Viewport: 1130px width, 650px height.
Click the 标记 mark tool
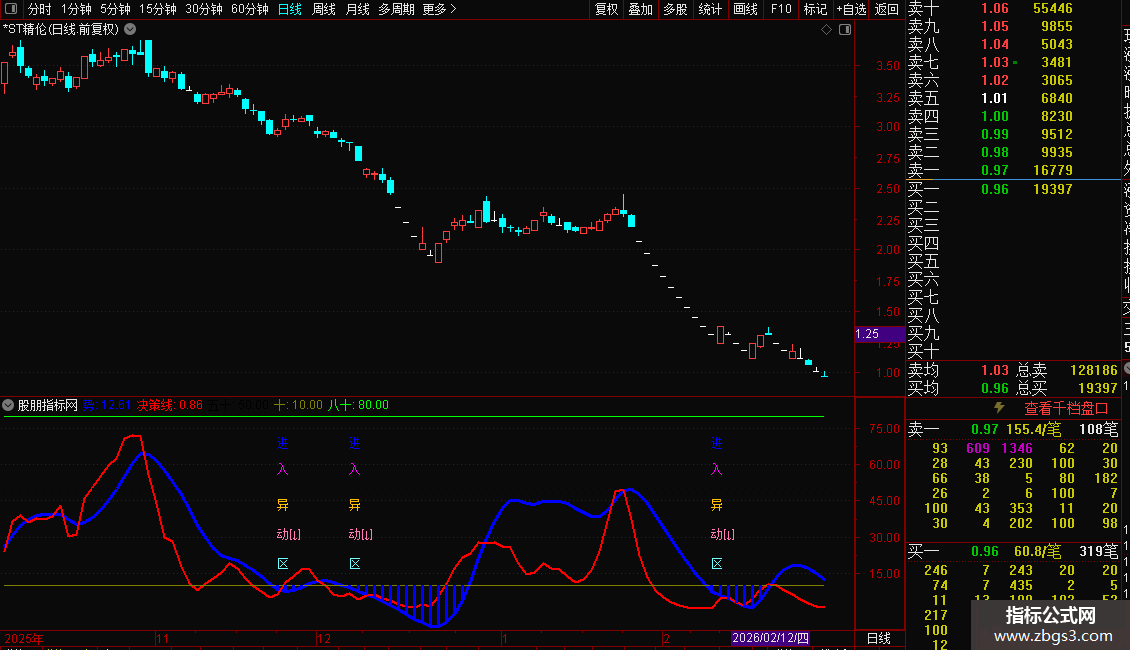click(815, 9)
